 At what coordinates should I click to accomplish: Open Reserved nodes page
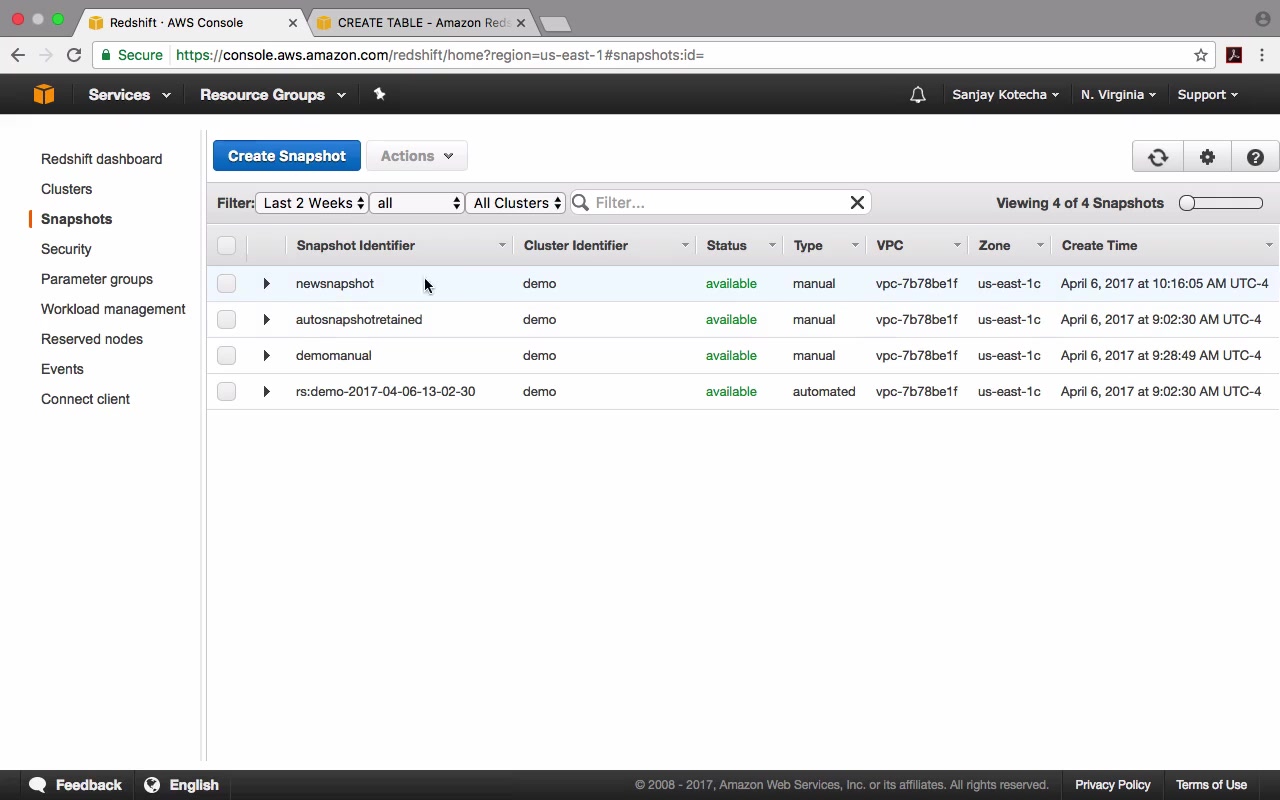click(x=92, y=339)
